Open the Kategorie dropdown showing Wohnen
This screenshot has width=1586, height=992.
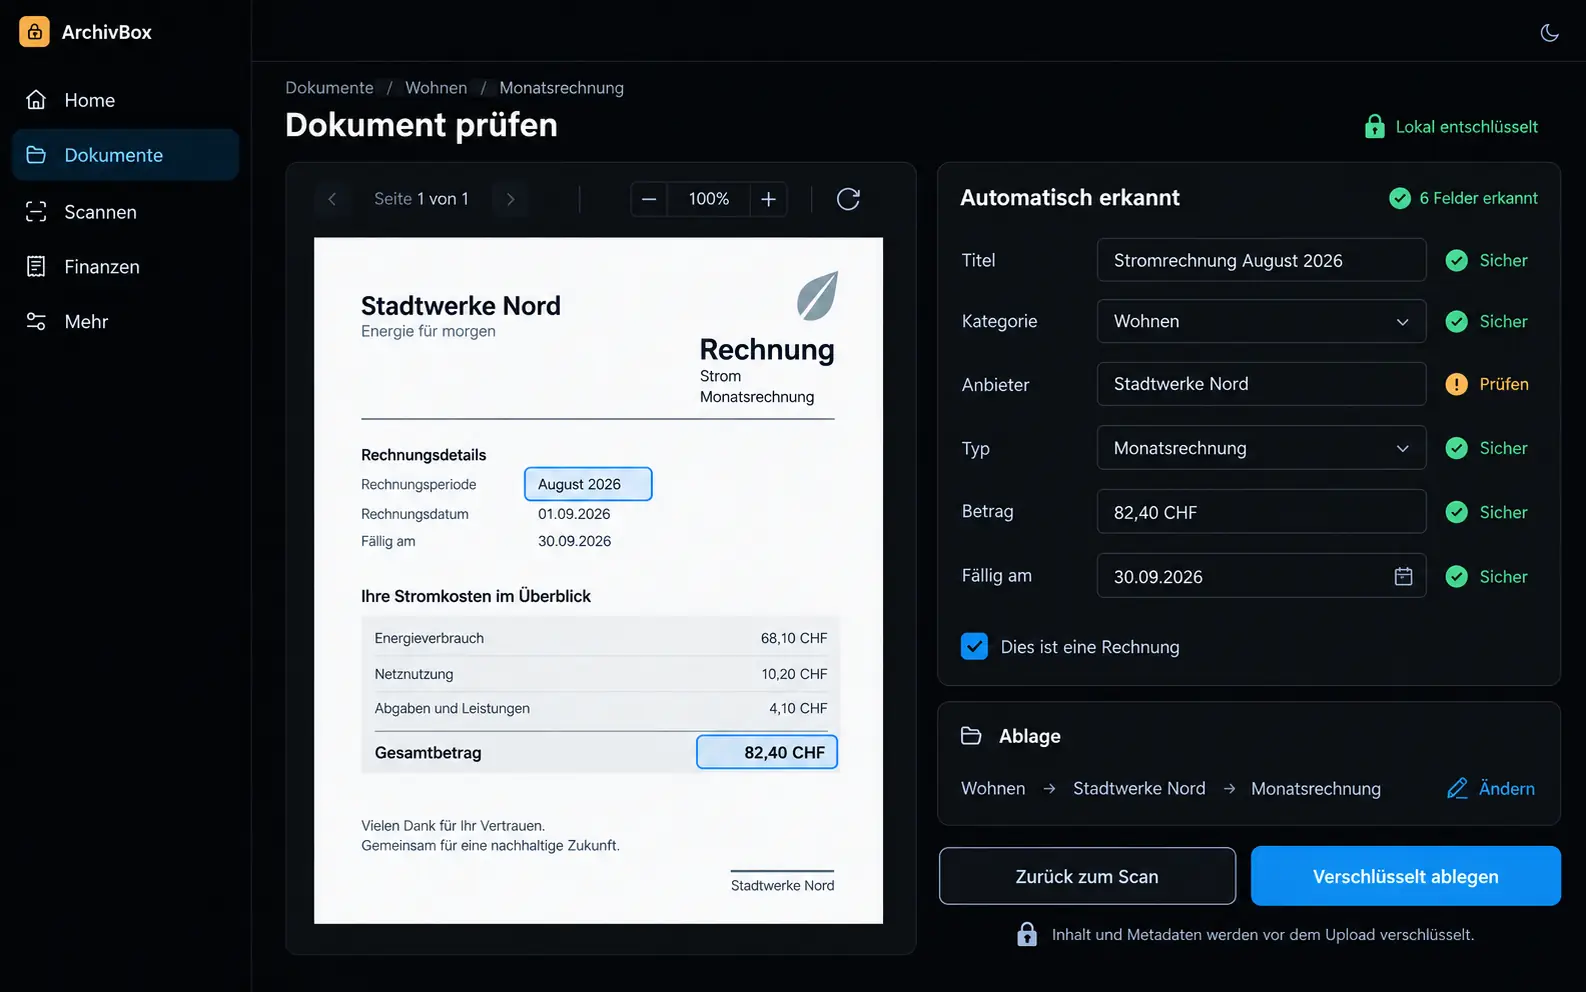coord(1261,321)
